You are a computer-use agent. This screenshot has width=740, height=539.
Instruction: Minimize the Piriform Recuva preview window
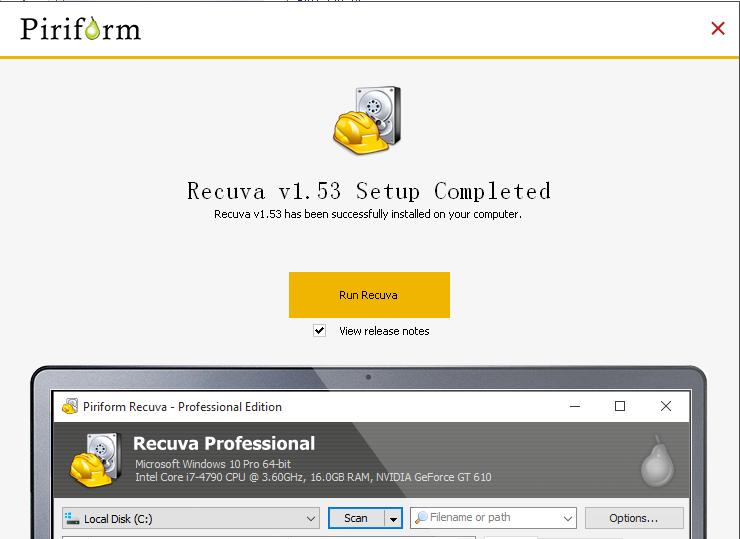coord(575,406)
